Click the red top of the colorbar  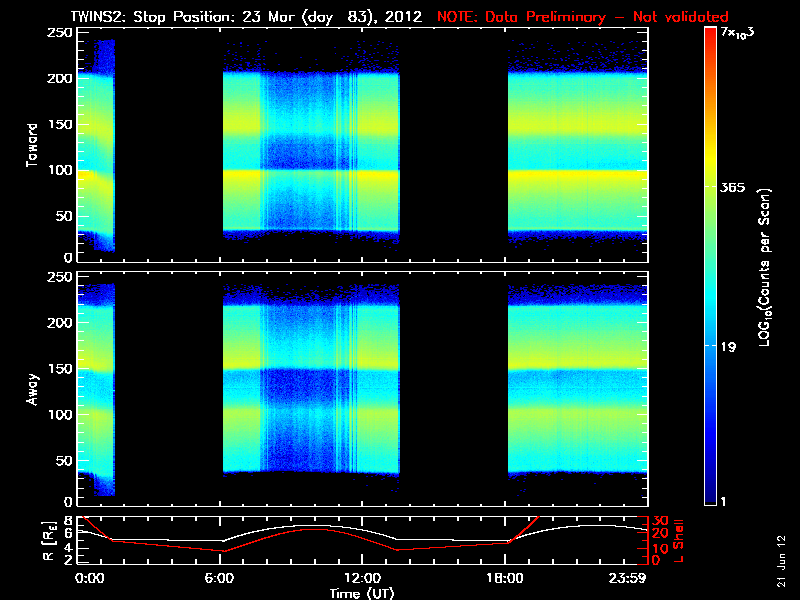pos(710,36)
